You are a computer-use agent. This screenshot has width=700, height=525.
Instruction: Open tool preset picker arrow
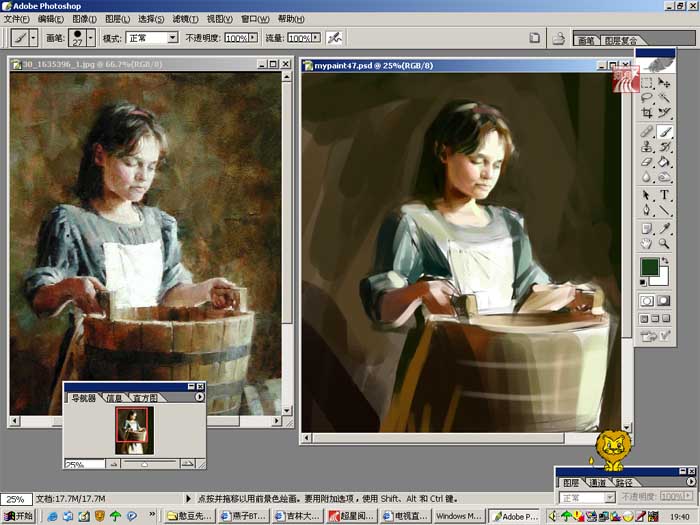[33, 38]
